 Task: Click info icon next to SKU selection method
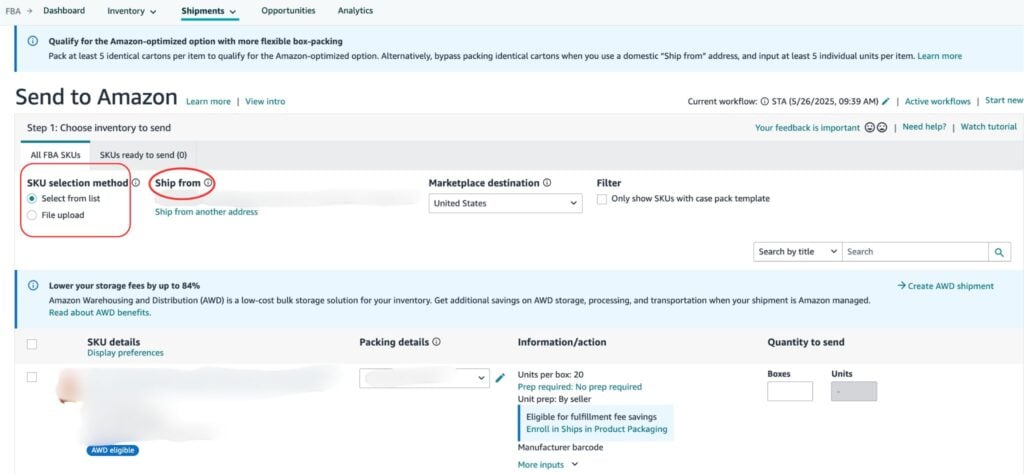[136, 183]
